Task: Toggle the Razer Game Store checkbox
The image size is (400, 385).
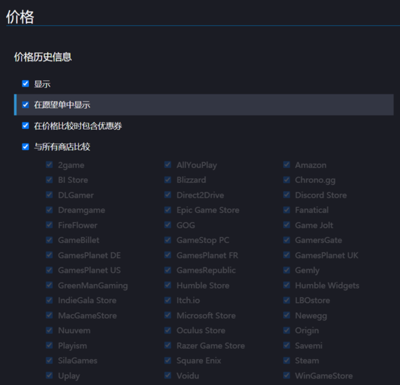Action: pyautogui.click(x=168, y=345)
